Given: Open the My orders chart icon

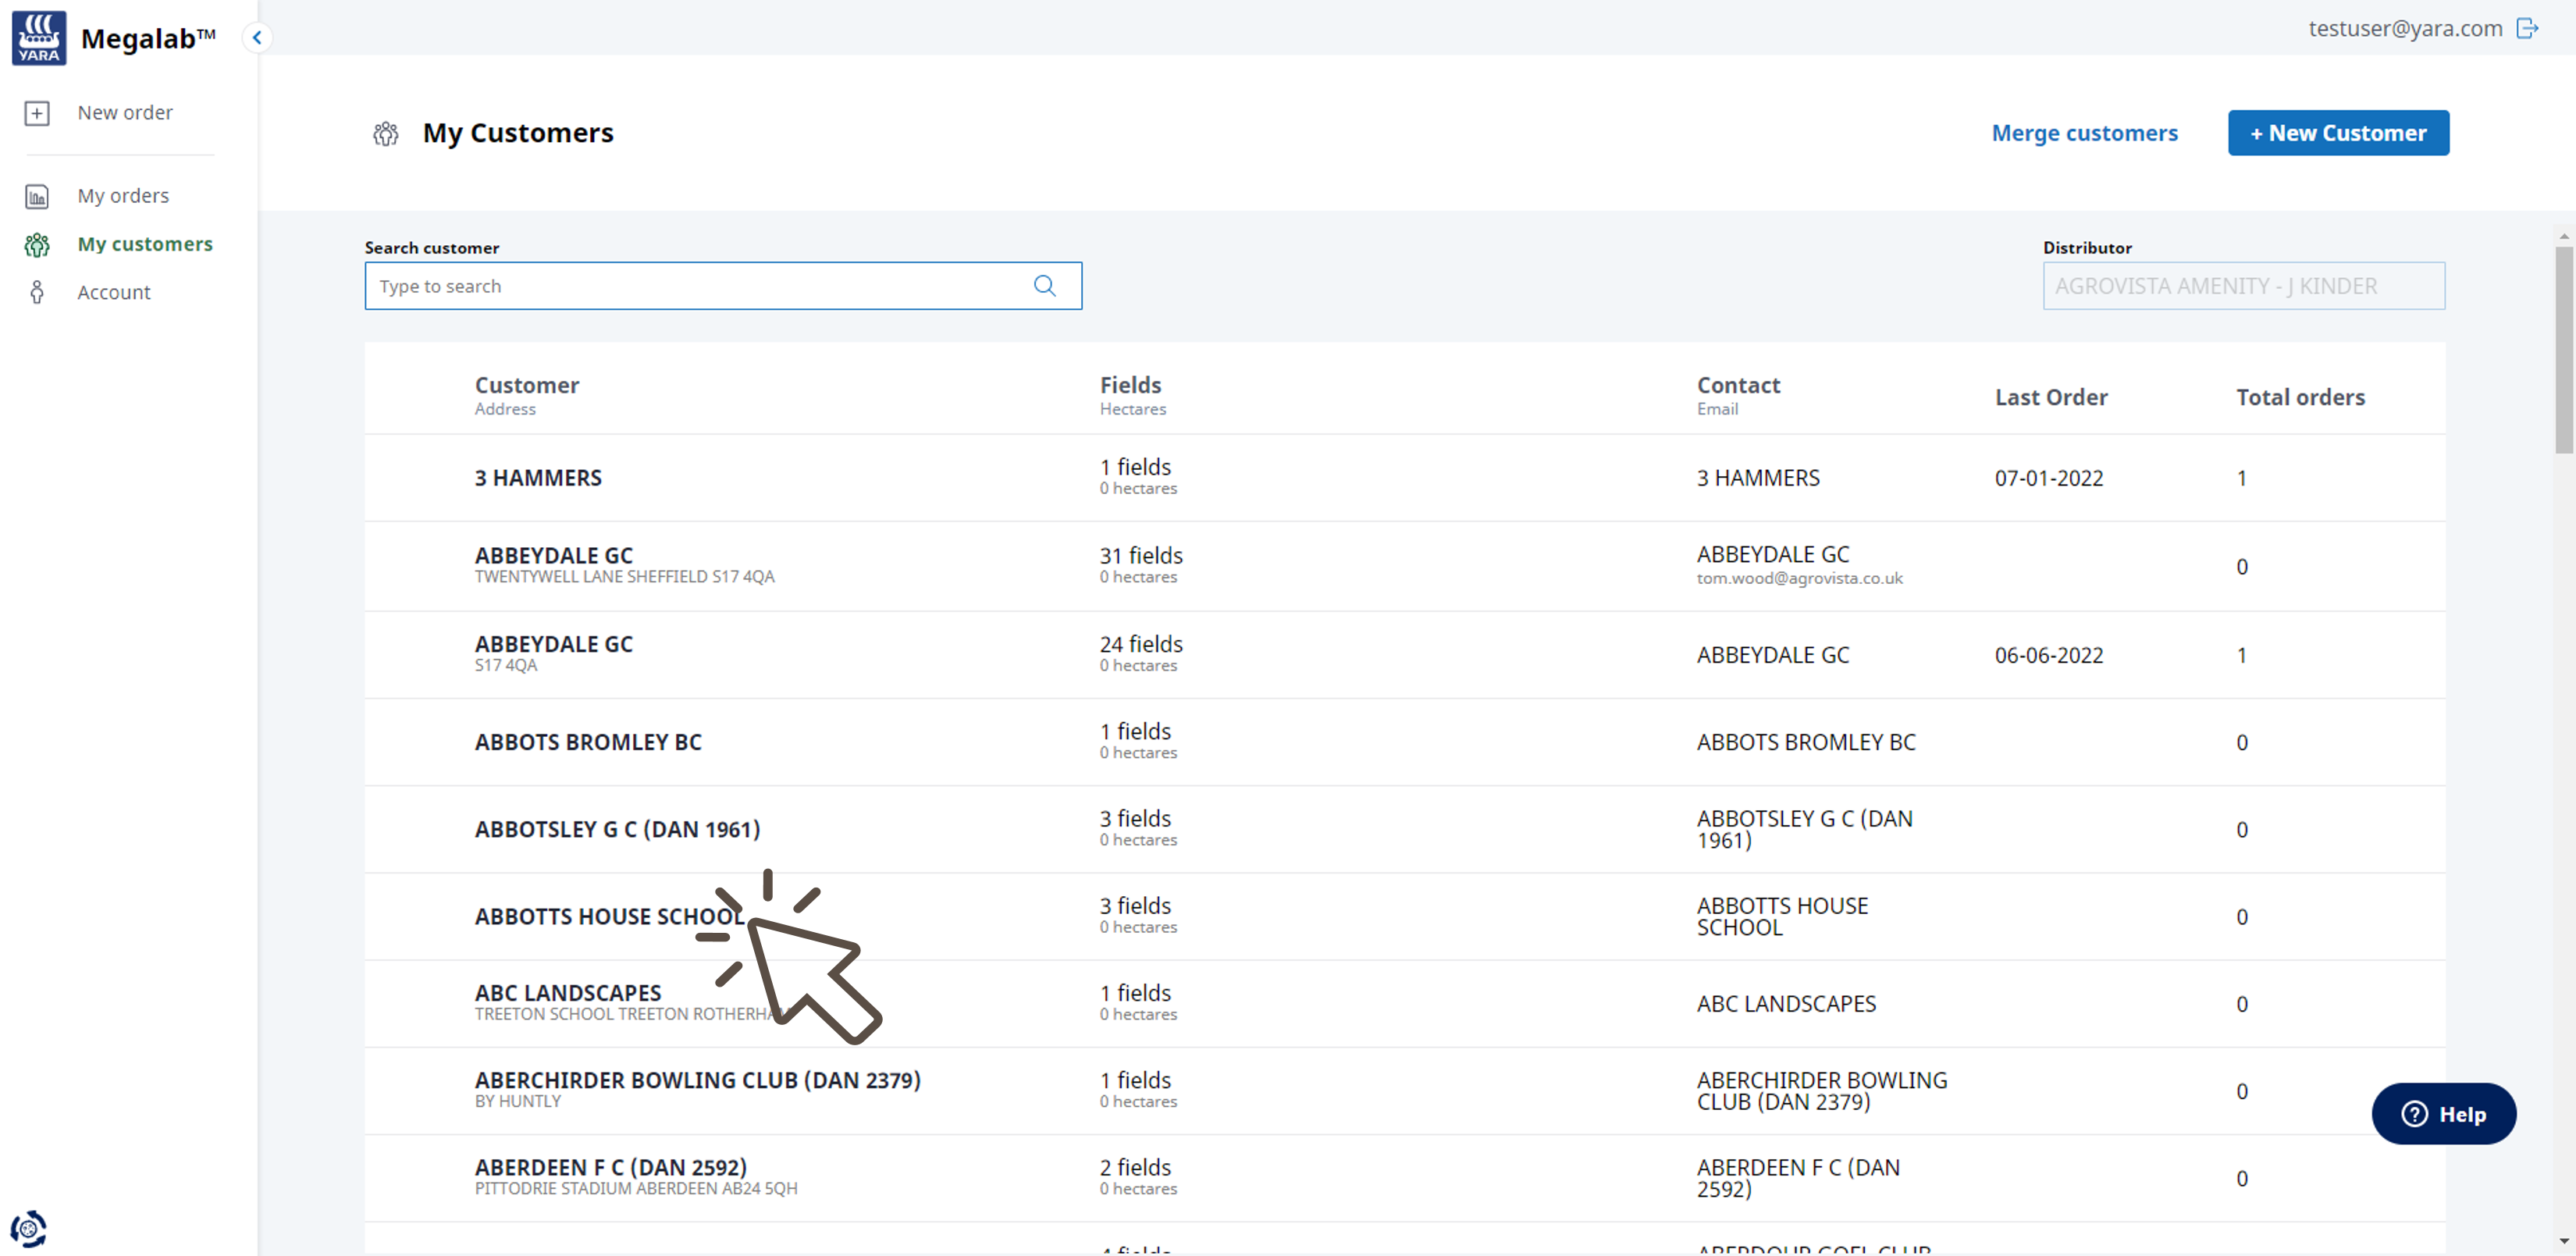Looking at the screenshot, I should pos(37,197).
